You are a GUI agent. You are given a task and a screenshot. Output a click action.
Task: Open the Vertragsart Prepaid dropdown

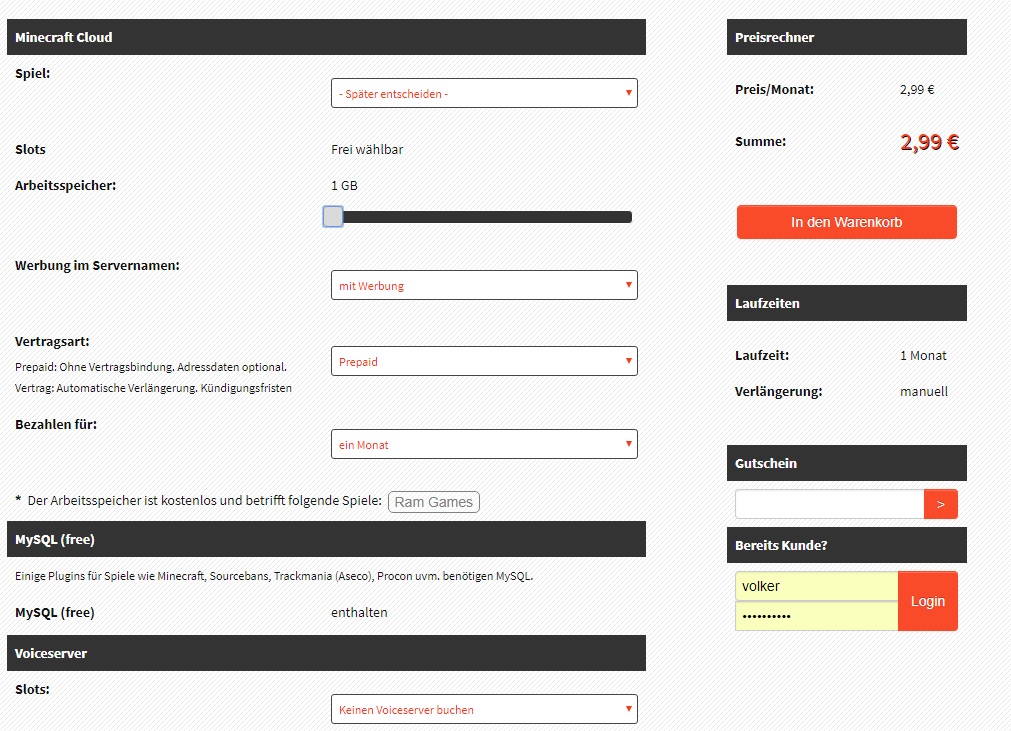click(484, 361)
